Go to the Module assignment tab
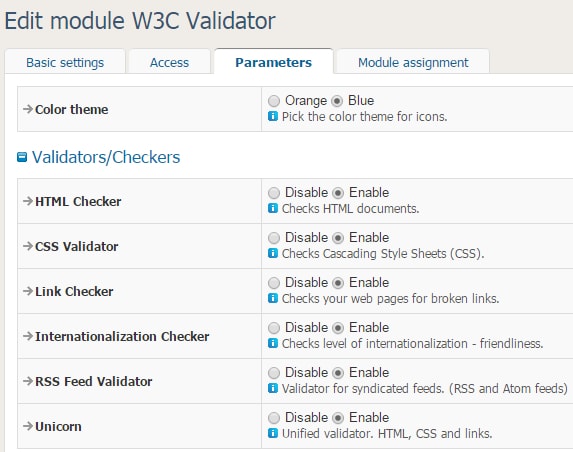Viewport: 573px width, 452px height. pyautogui.click(x=413, y=62)
